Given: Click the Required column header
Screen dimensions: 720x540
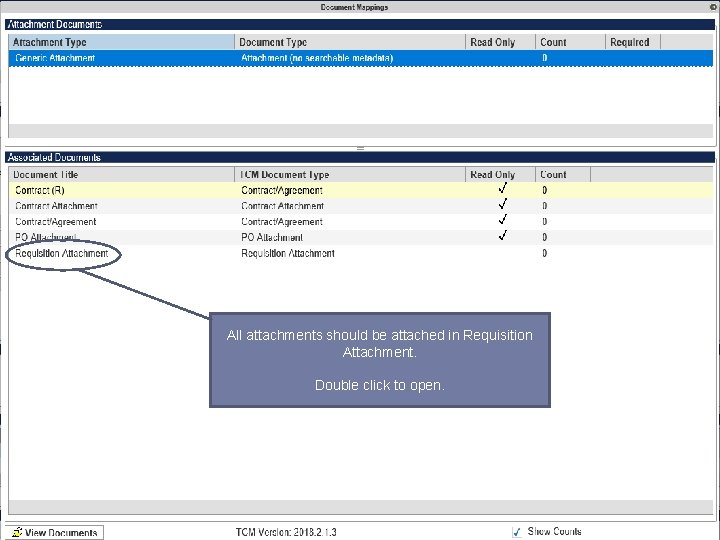Looking at the screenshot, I should point(633,42).
